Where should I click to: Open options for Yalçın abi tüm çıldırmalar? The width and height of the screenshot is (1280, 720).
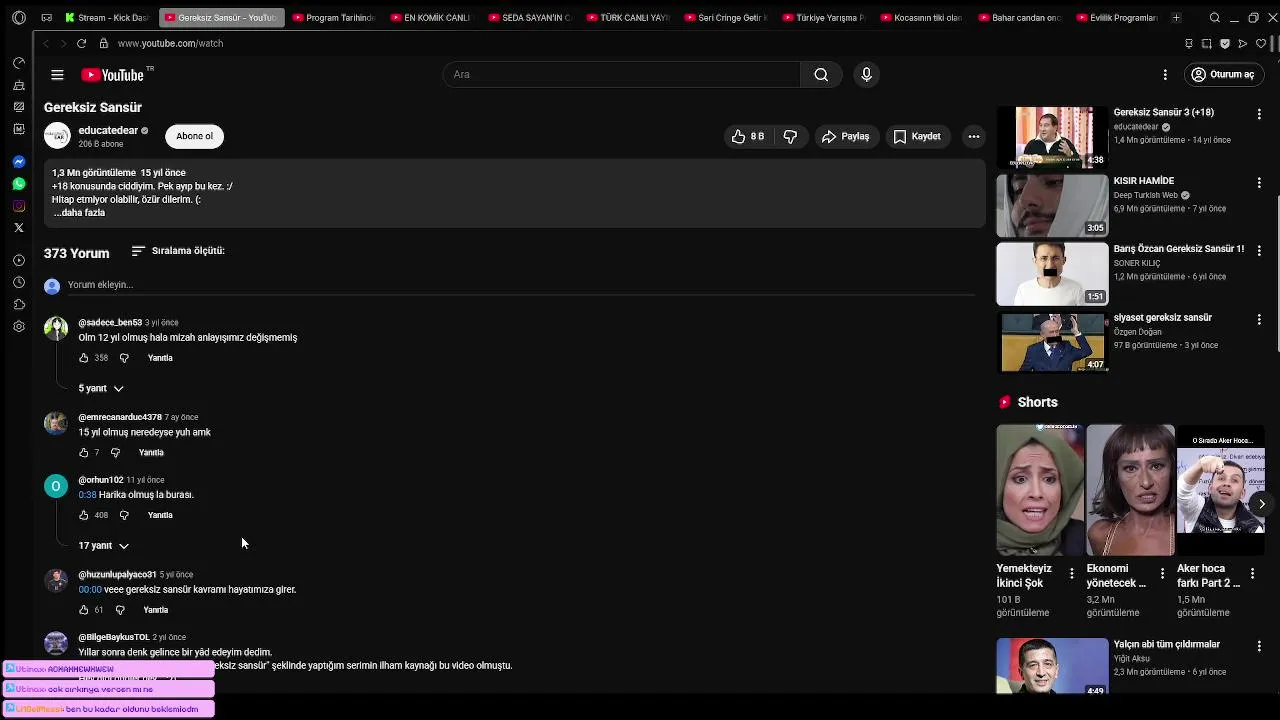tap(1259, 646)
